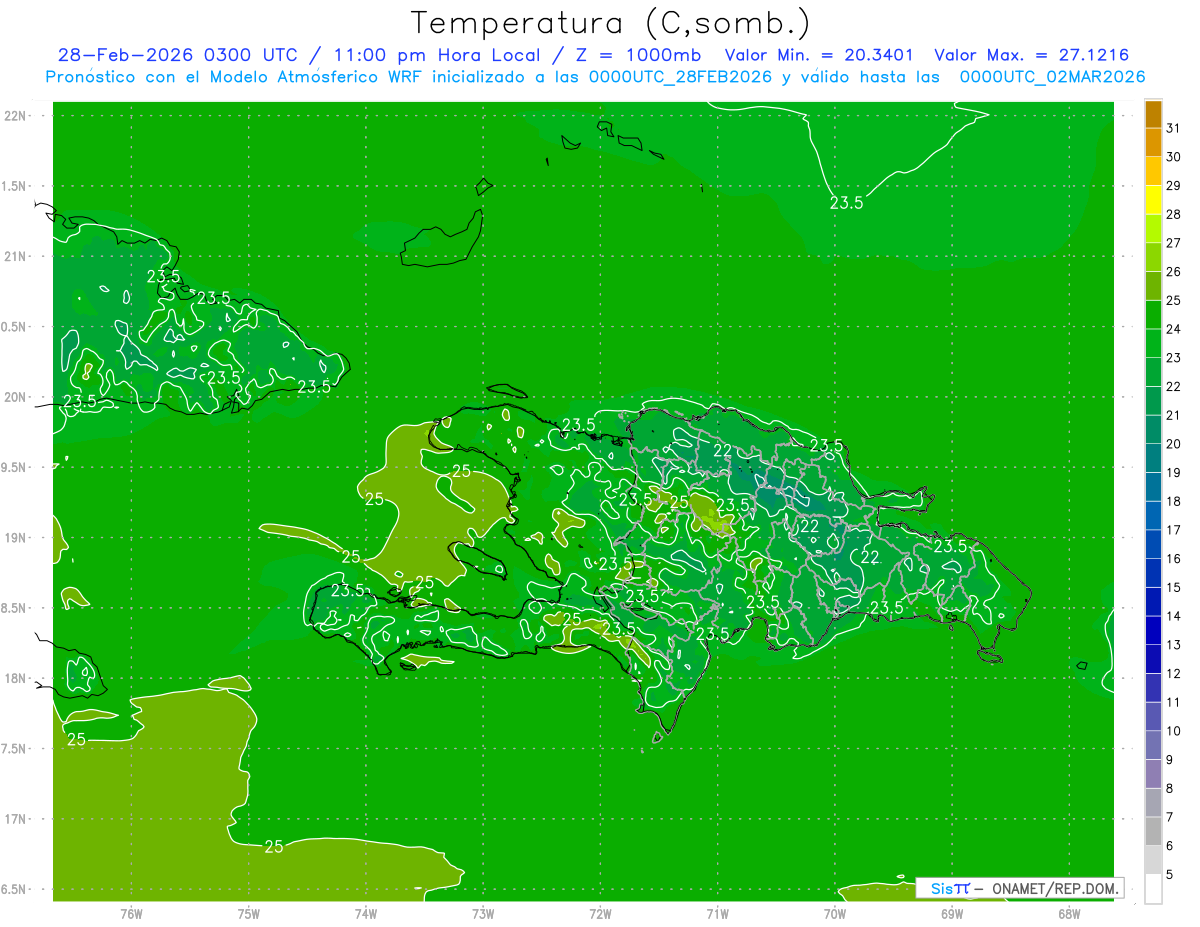Click the 17N latitude axis label

17,820
